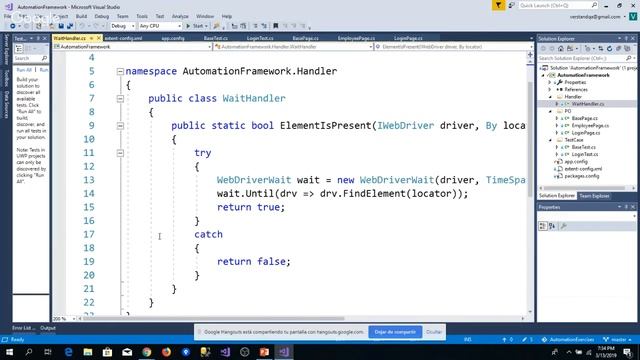Switch to the Team Explorer tab
640x360 pixels.
pos(594,196)
